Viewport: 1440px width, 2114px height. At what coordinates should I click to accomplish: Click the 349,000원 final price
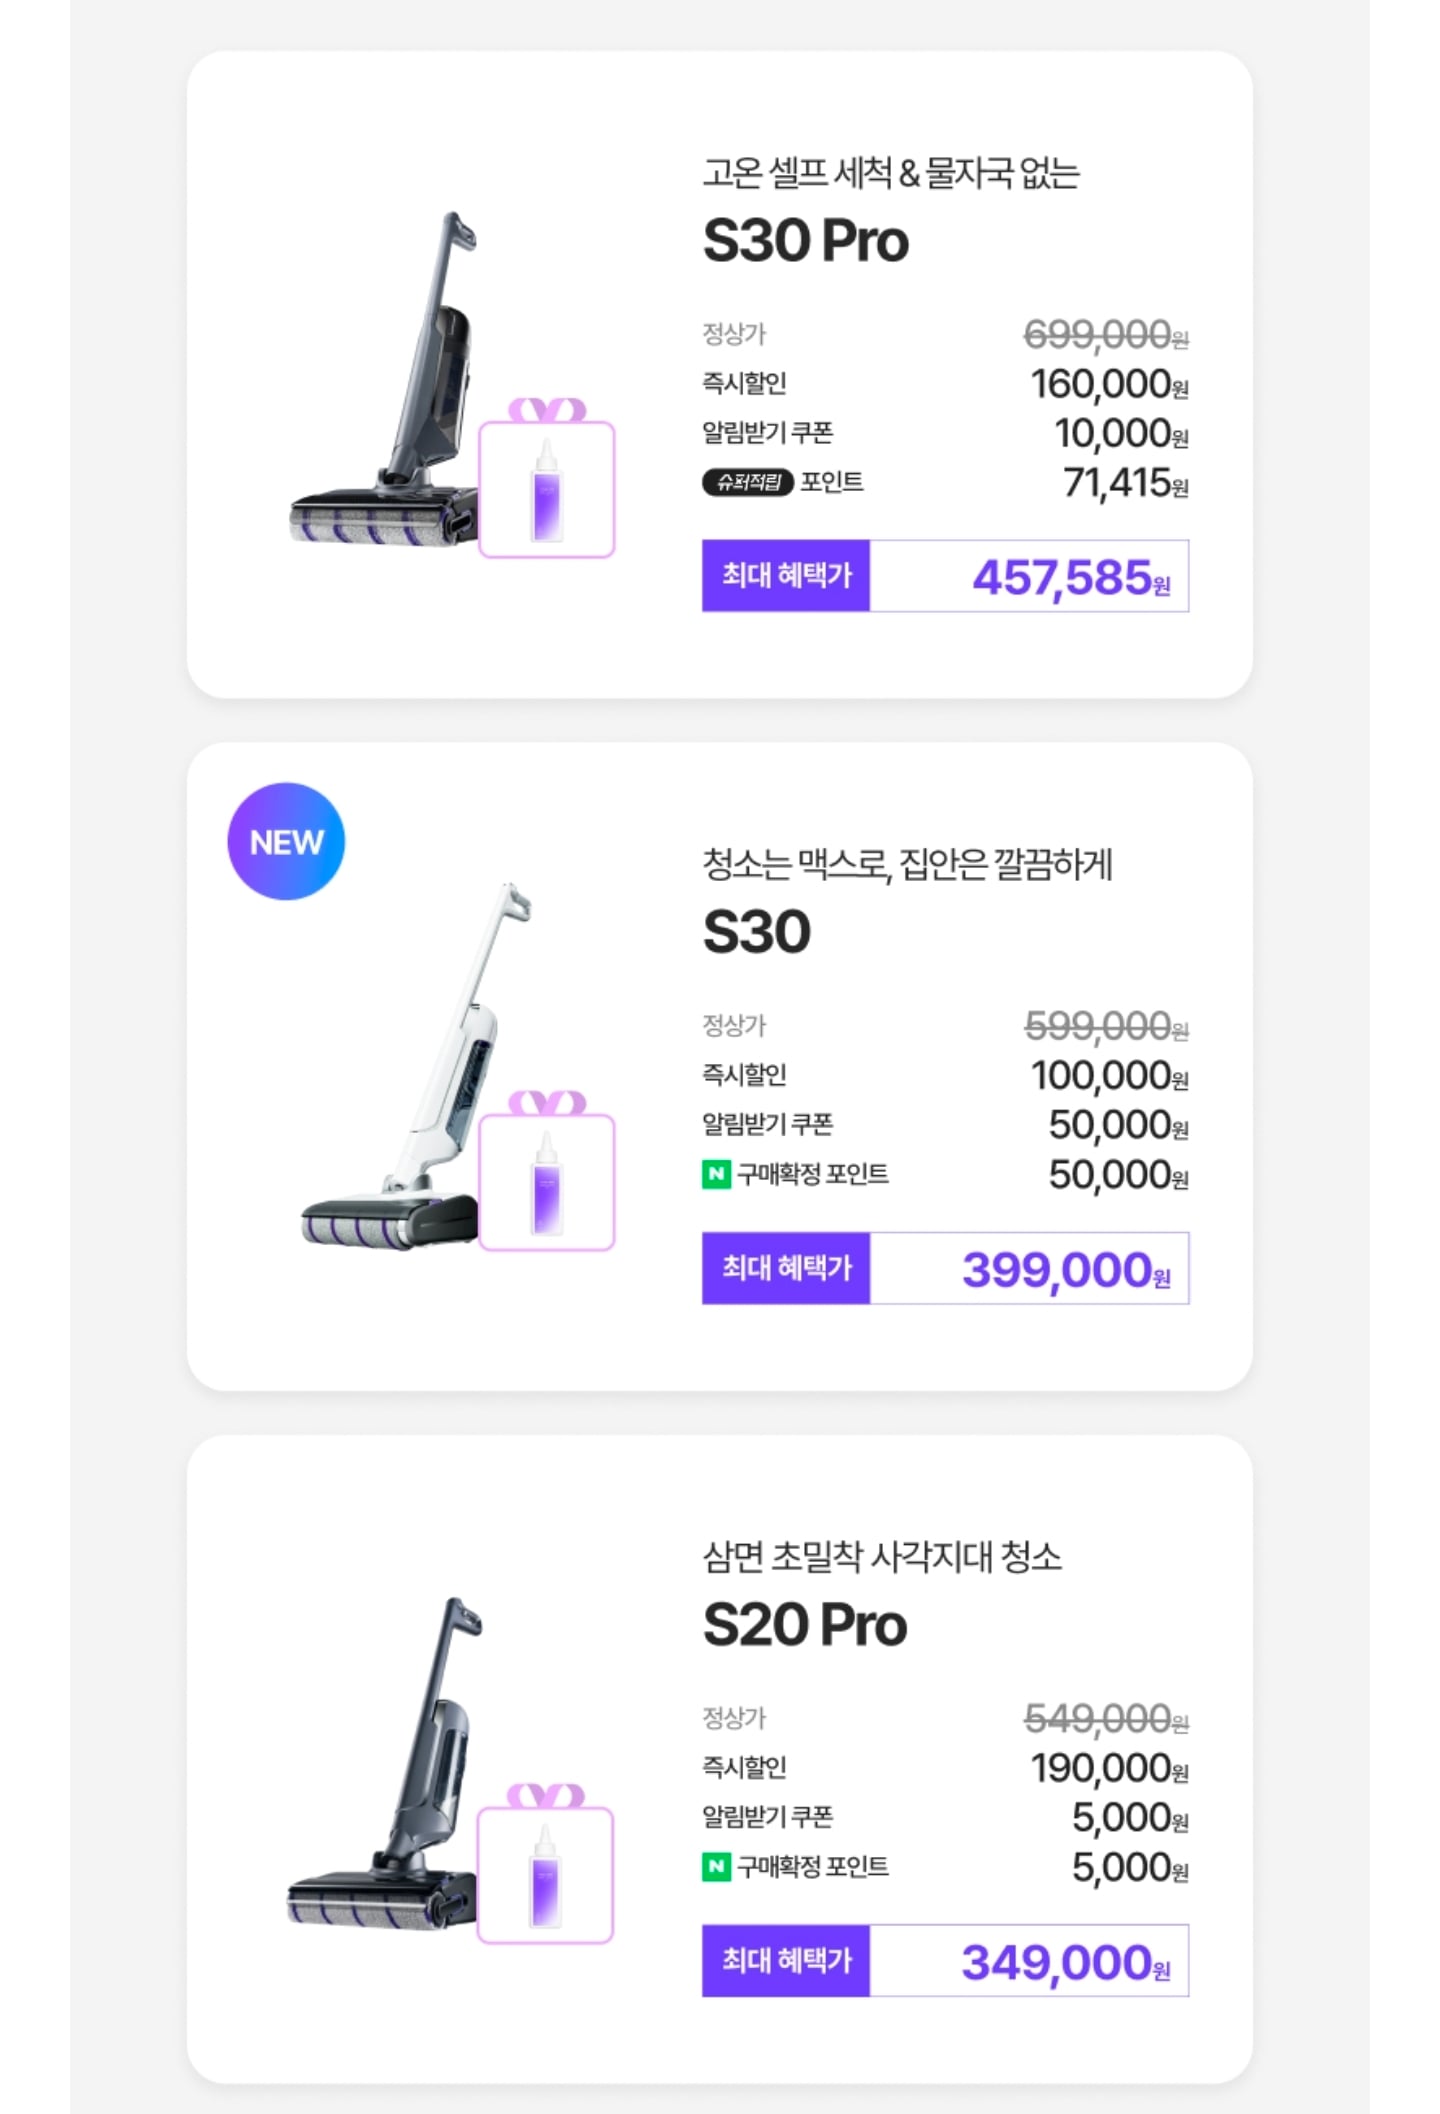(x=1064, y=1962)
